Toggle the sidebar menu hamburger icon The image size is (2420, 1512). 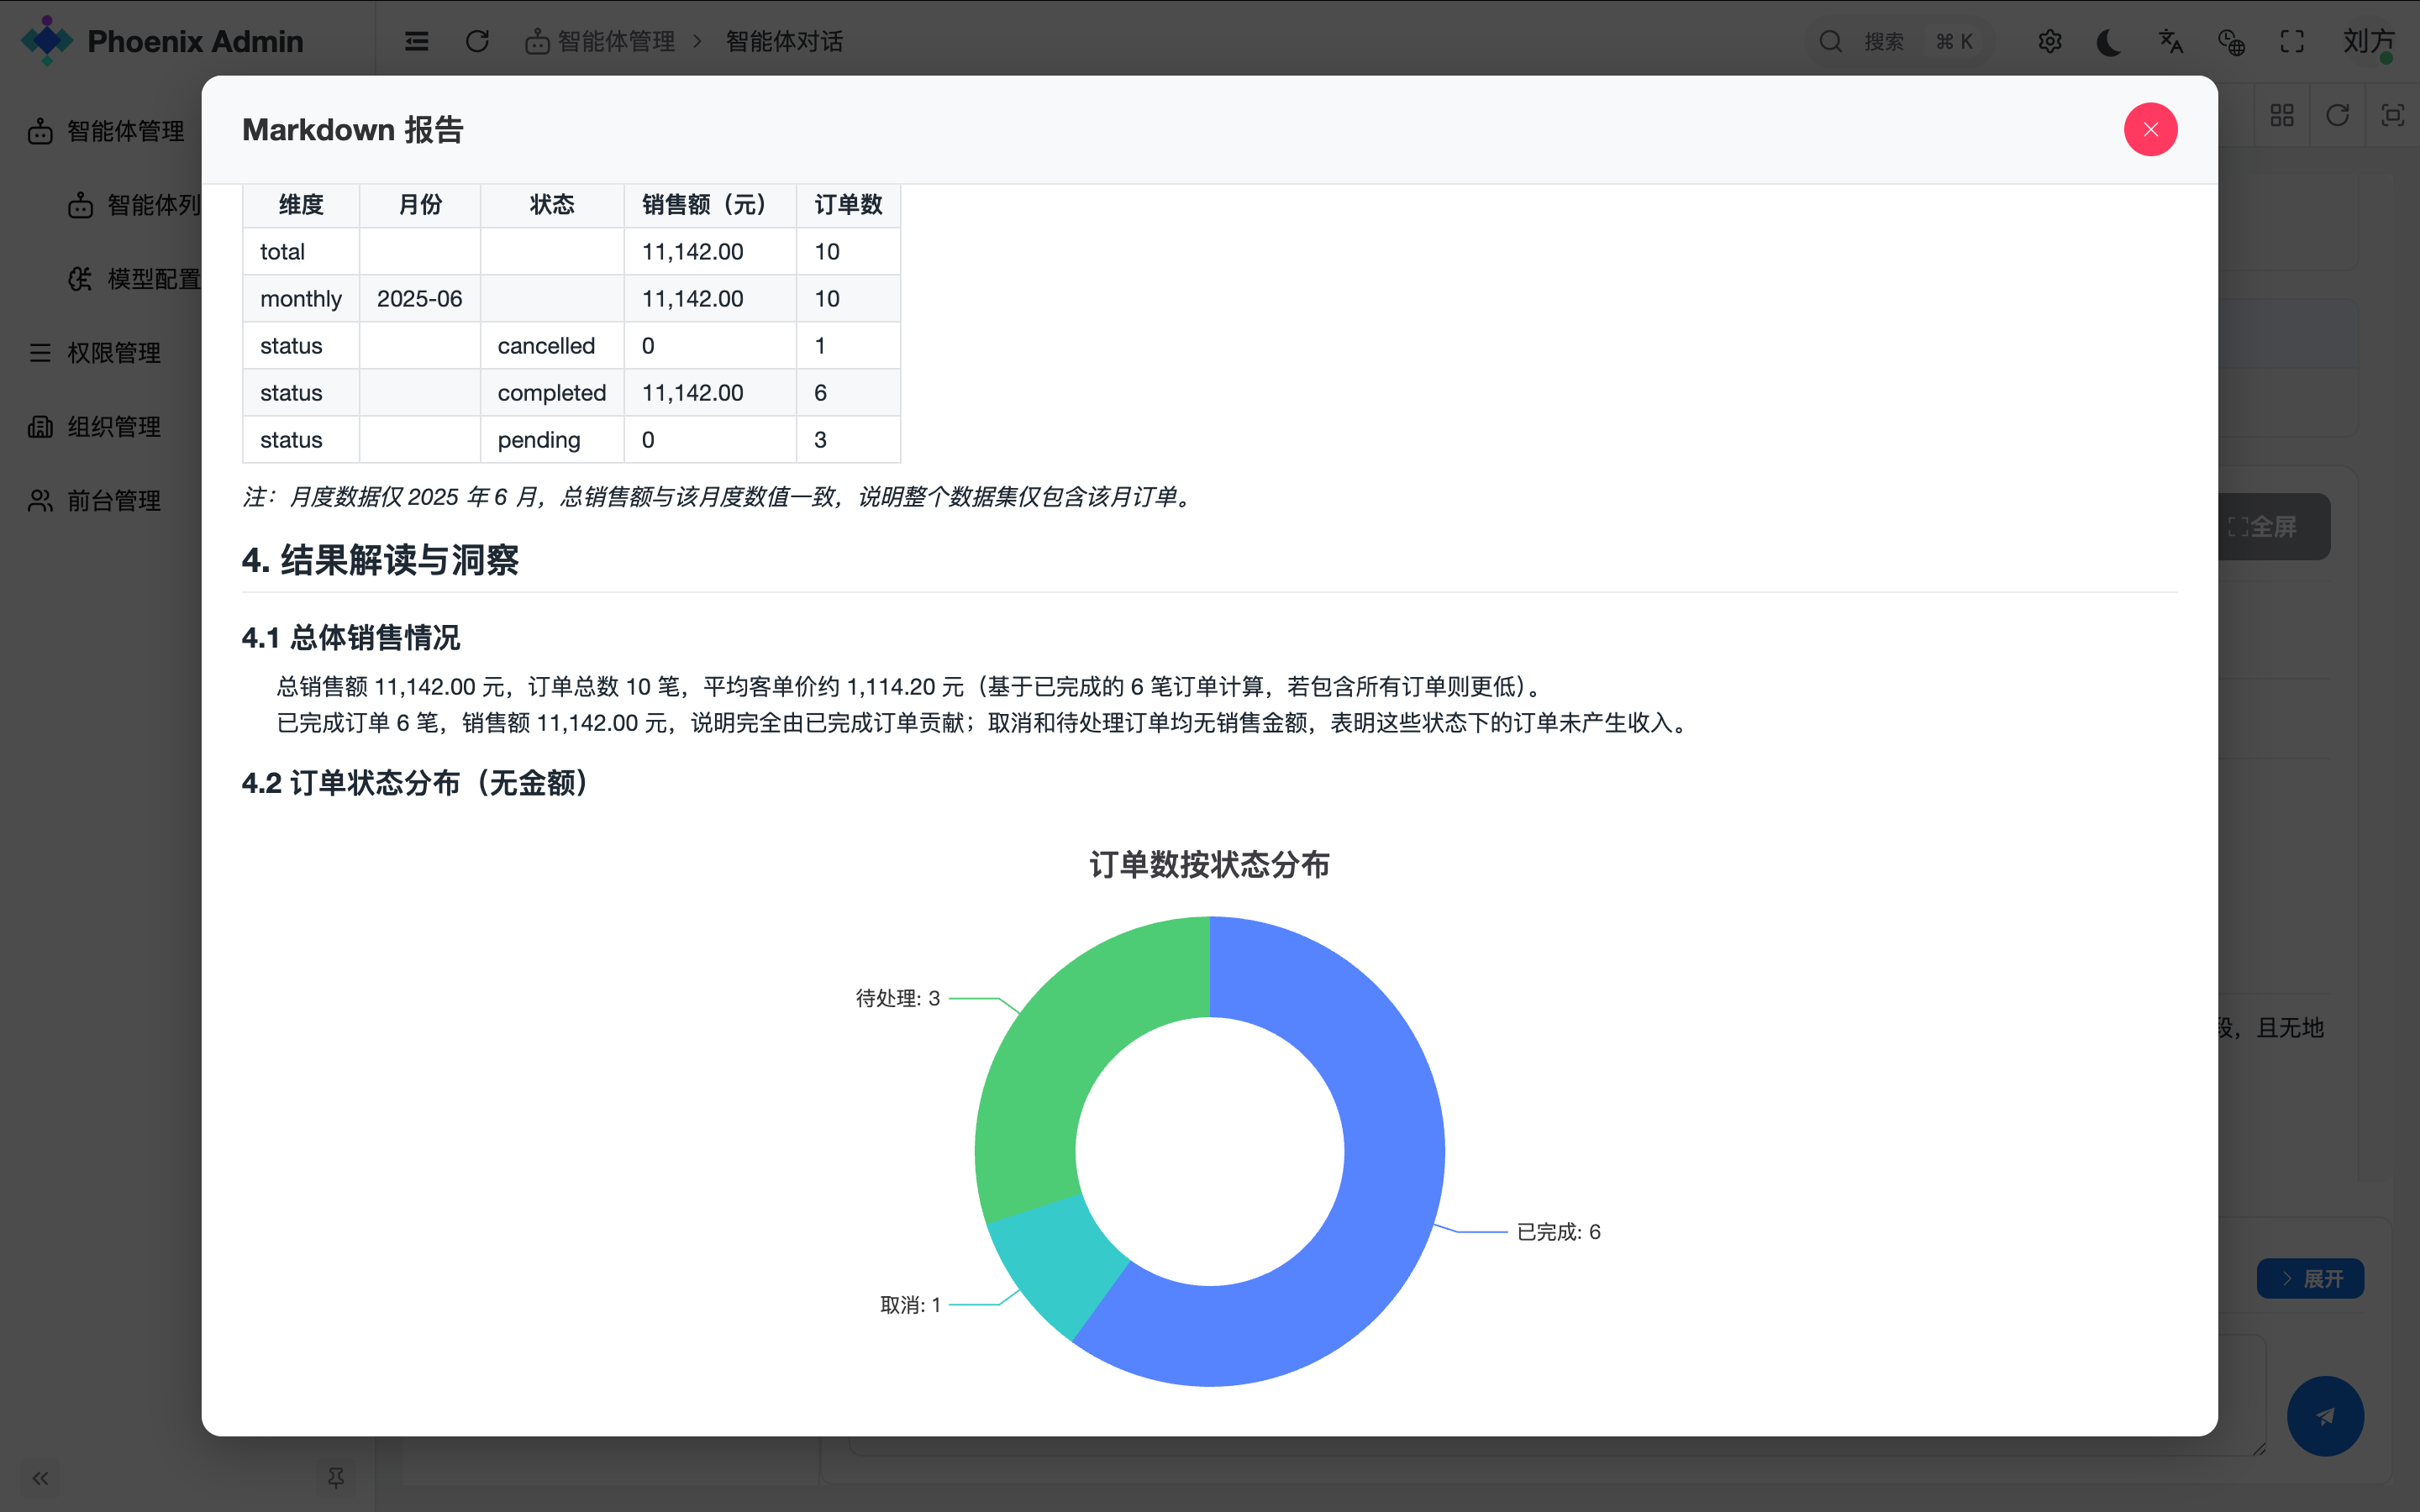(x=416, y=41)
